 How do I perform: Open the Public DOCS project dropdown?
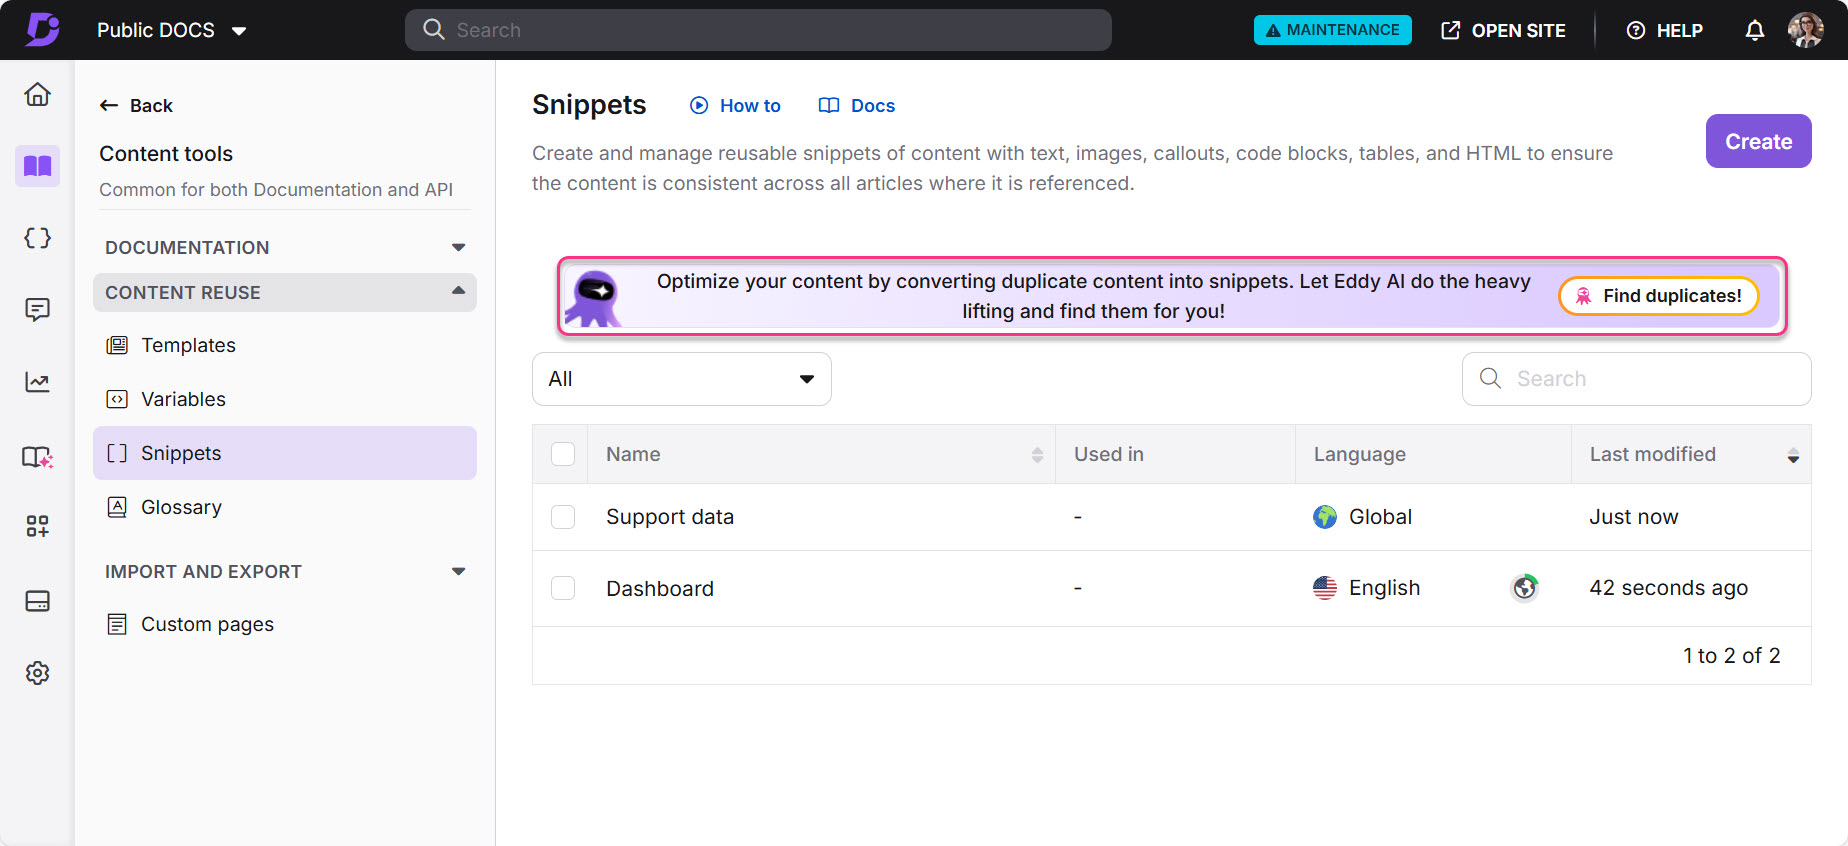tap(172, 30)
